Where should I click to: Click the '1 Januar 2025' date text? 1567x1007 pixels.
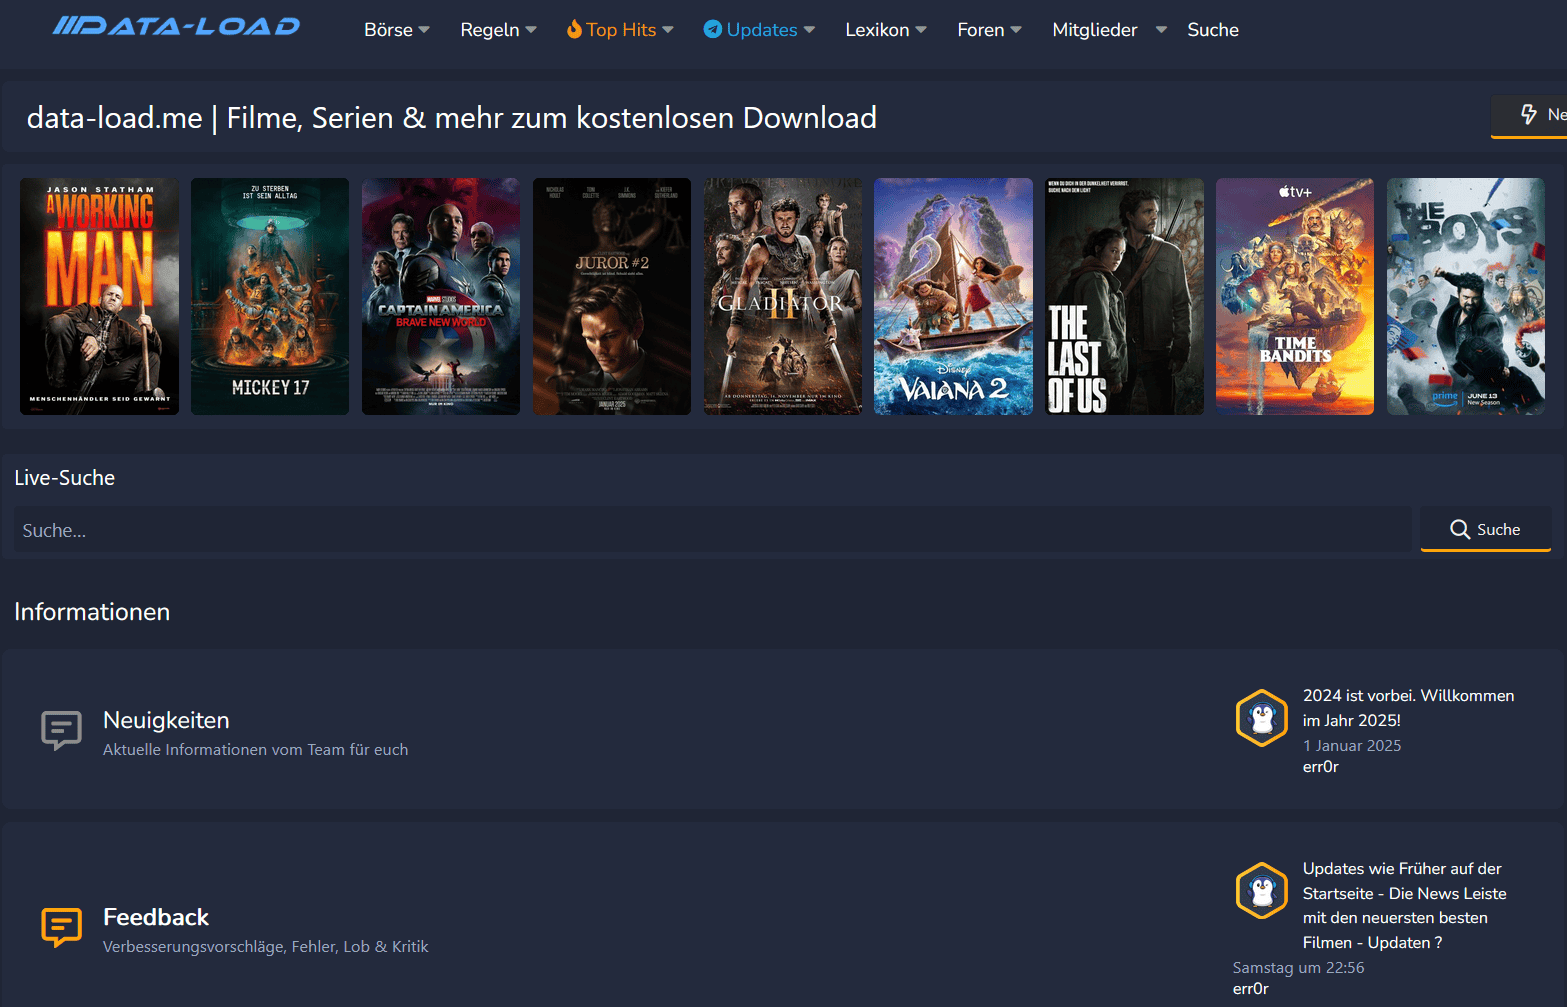tap(1352, 746)
